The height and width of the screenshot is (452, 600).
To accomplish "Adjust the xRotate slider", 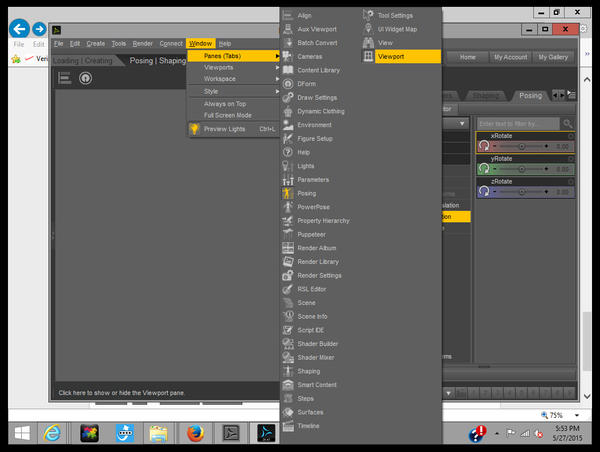I will (x=521, y=146).
